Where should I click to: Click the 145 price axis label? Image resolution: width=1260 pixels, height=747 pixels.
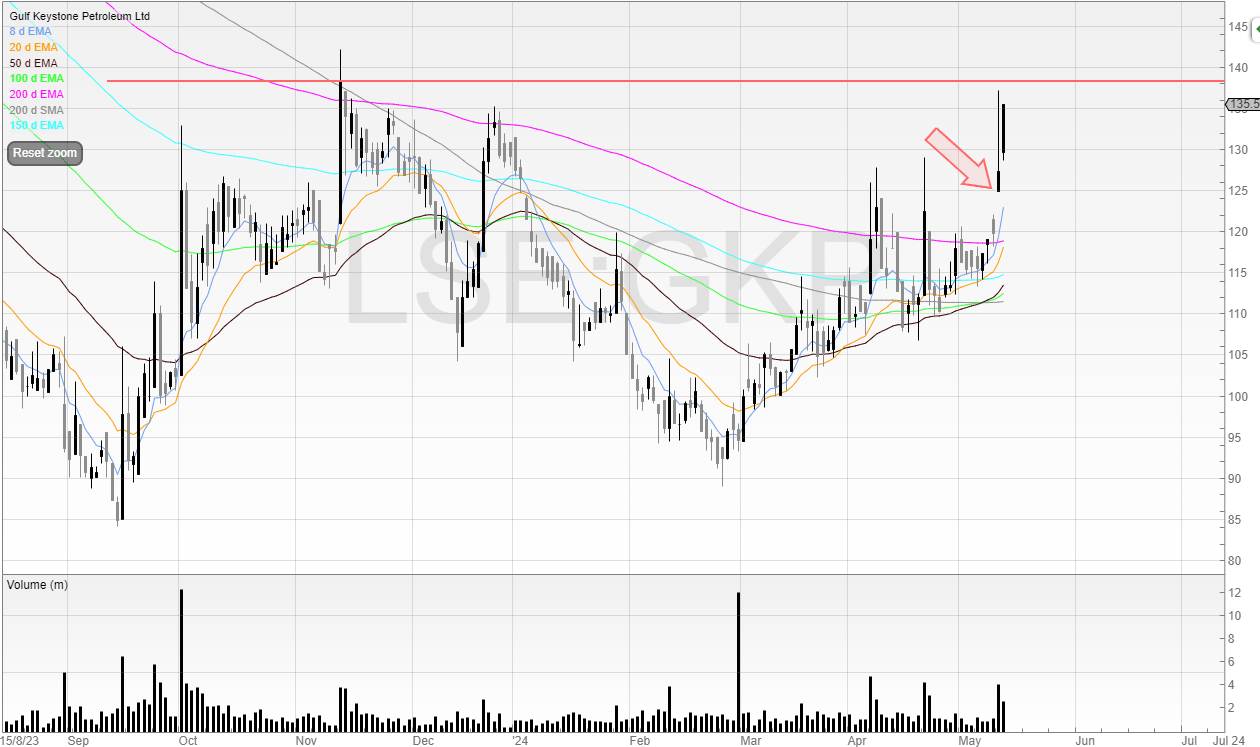[1240, 26]
